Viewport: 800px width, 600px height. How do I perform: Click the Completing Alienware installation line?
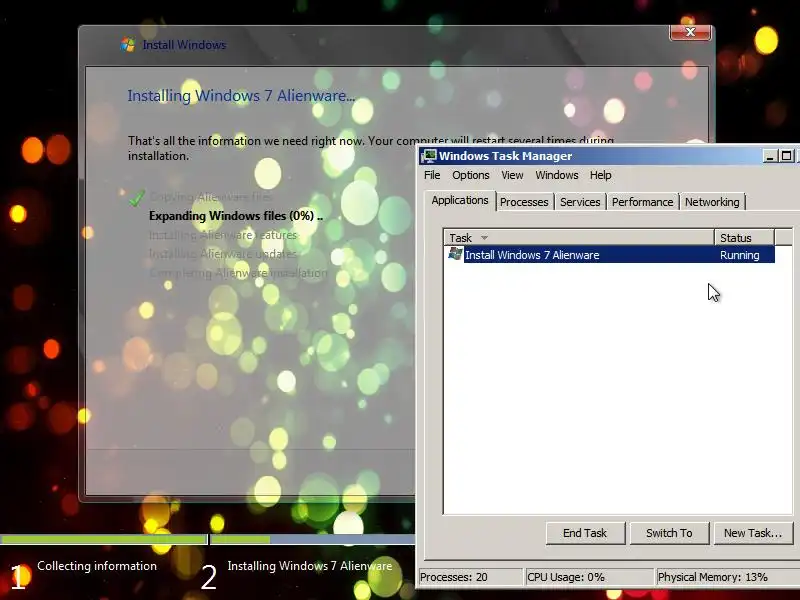[x=238, y=273]
